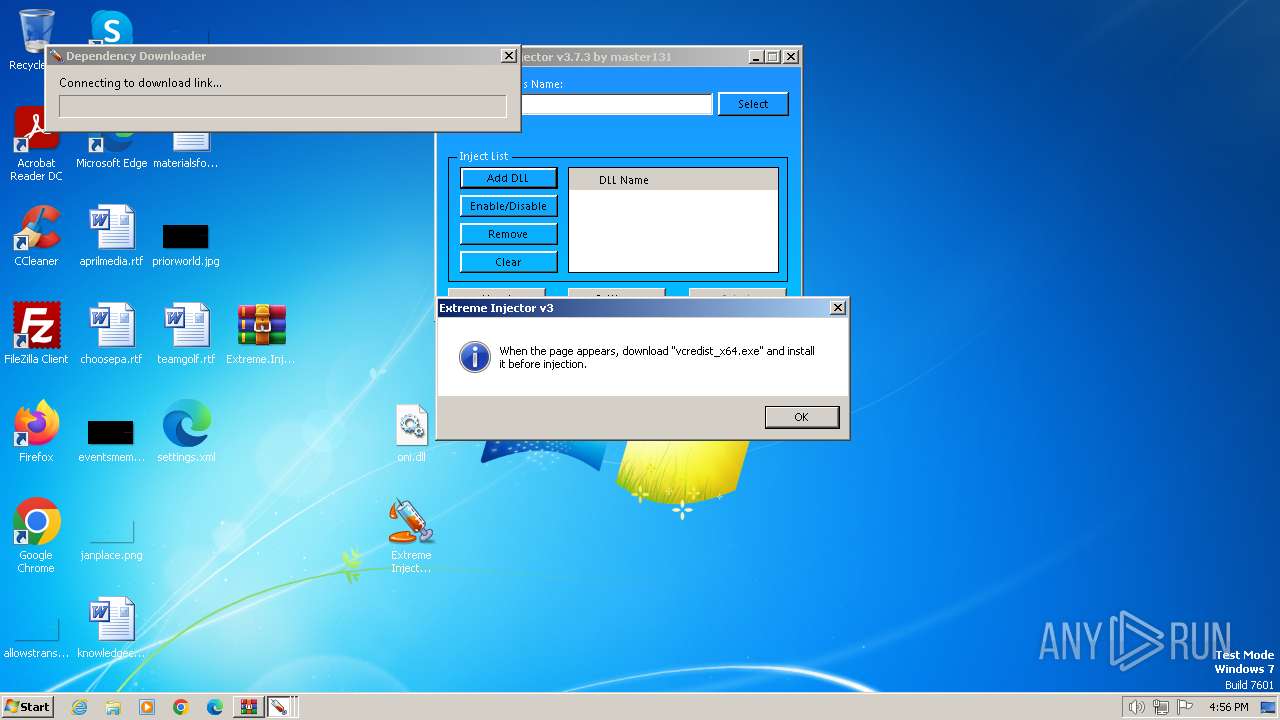Open the Action Center flag icon

click(1184, 707)
